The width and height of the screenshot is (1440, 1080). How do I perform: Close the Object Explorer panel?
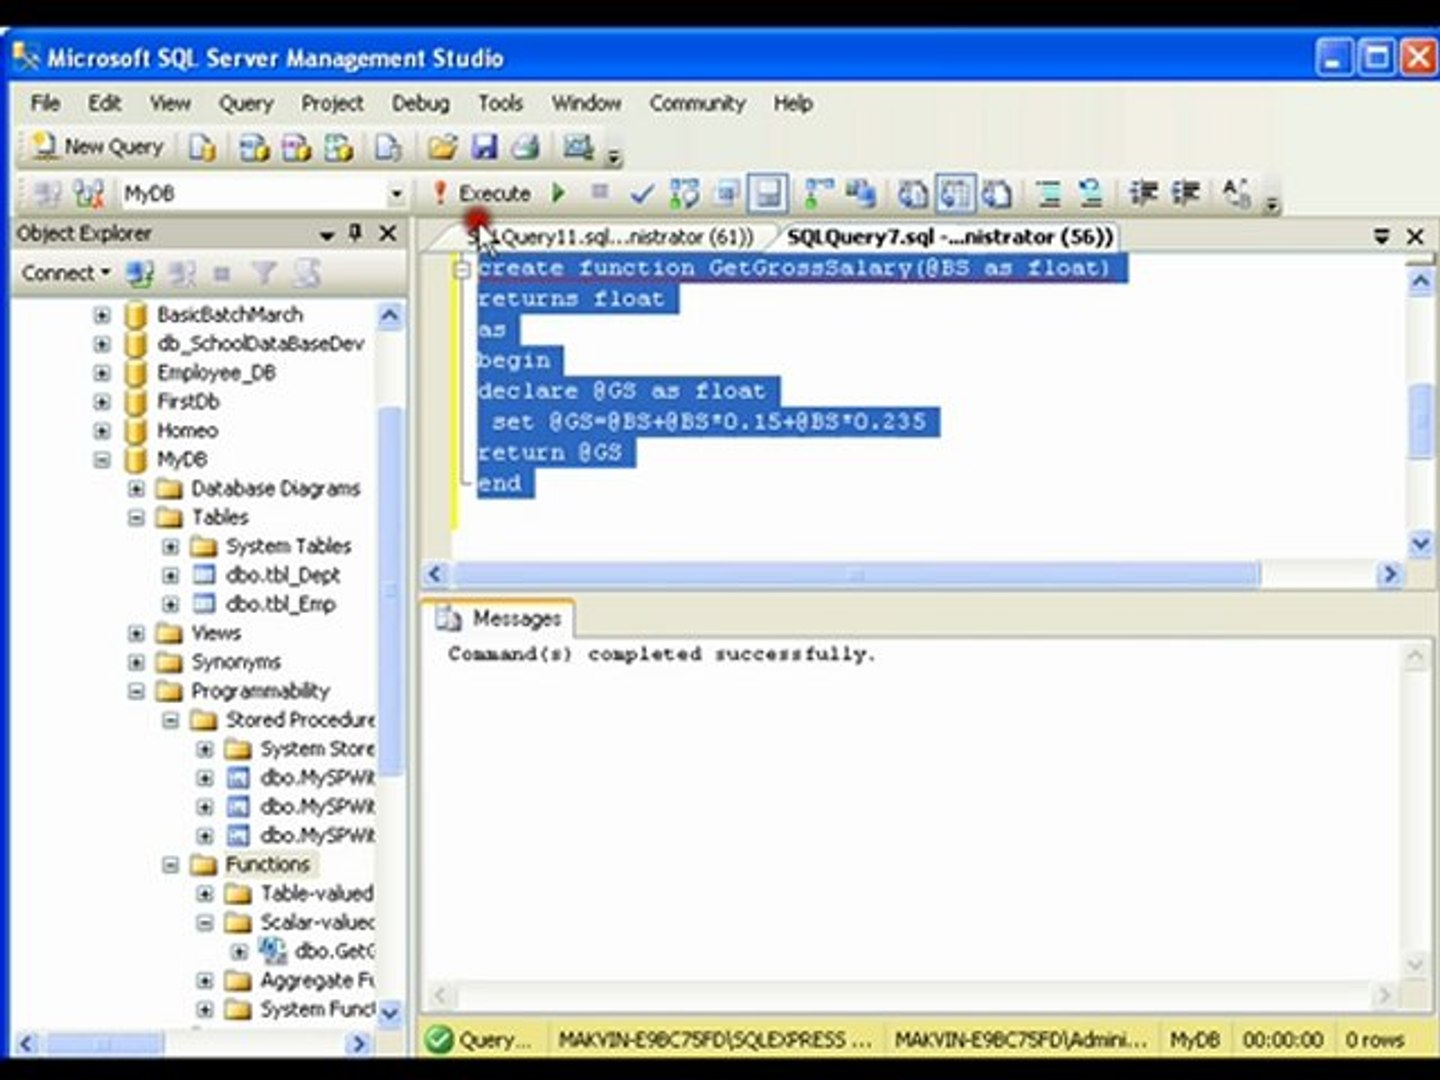tap(388, 233)
